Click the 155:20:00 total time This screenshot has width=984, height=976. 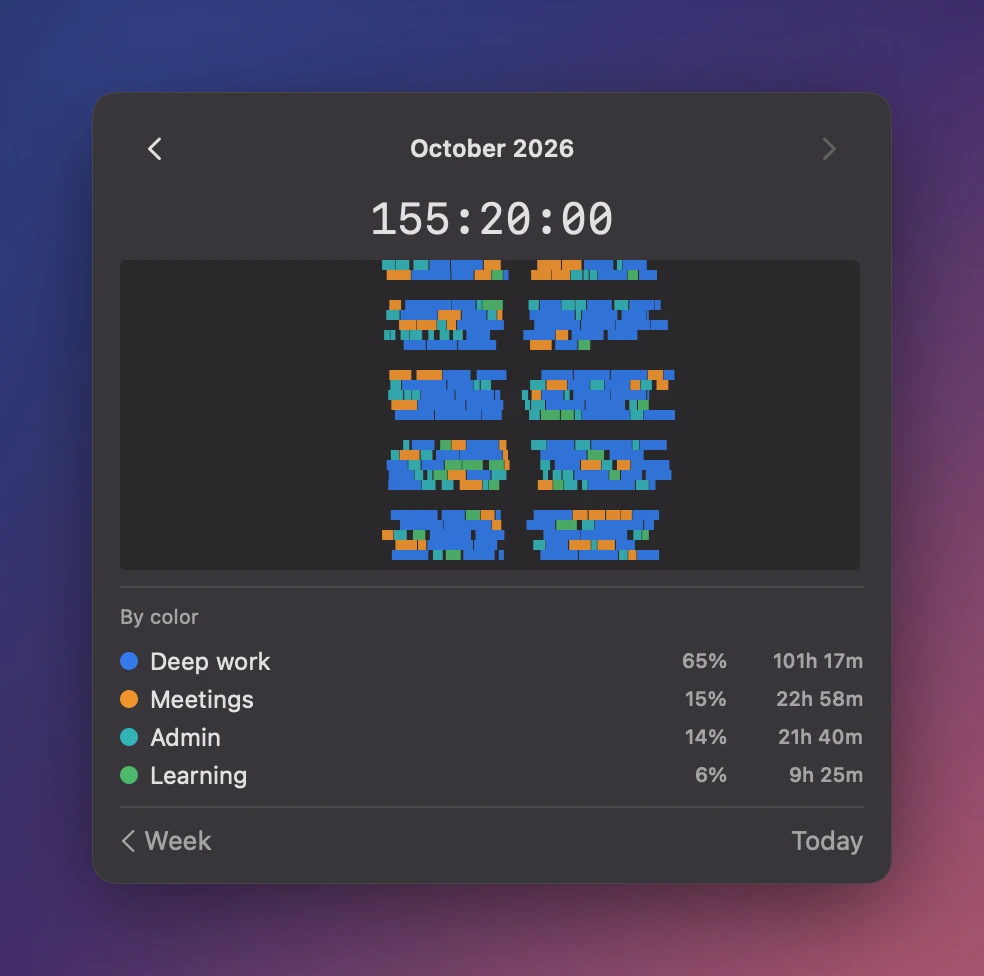click(x=492, y=219)
